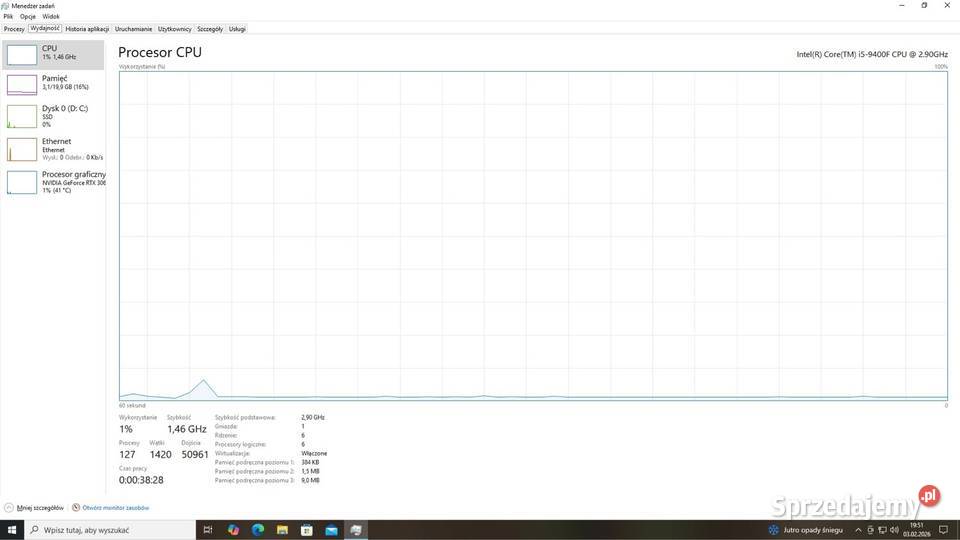
Task: Click the taskbar search box
Action: (x=110, y=530)
